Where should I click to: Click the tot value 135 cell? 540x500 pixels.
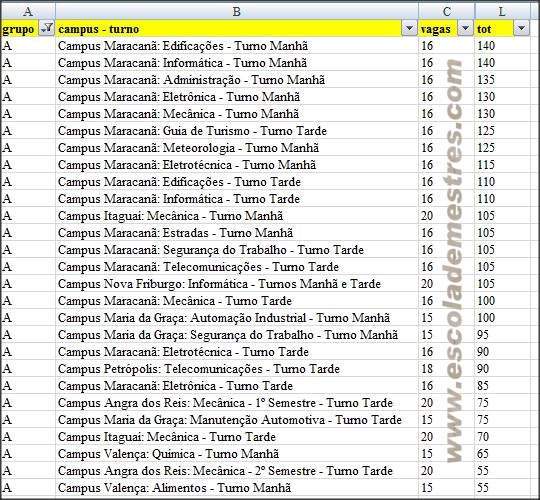[502, 80]
